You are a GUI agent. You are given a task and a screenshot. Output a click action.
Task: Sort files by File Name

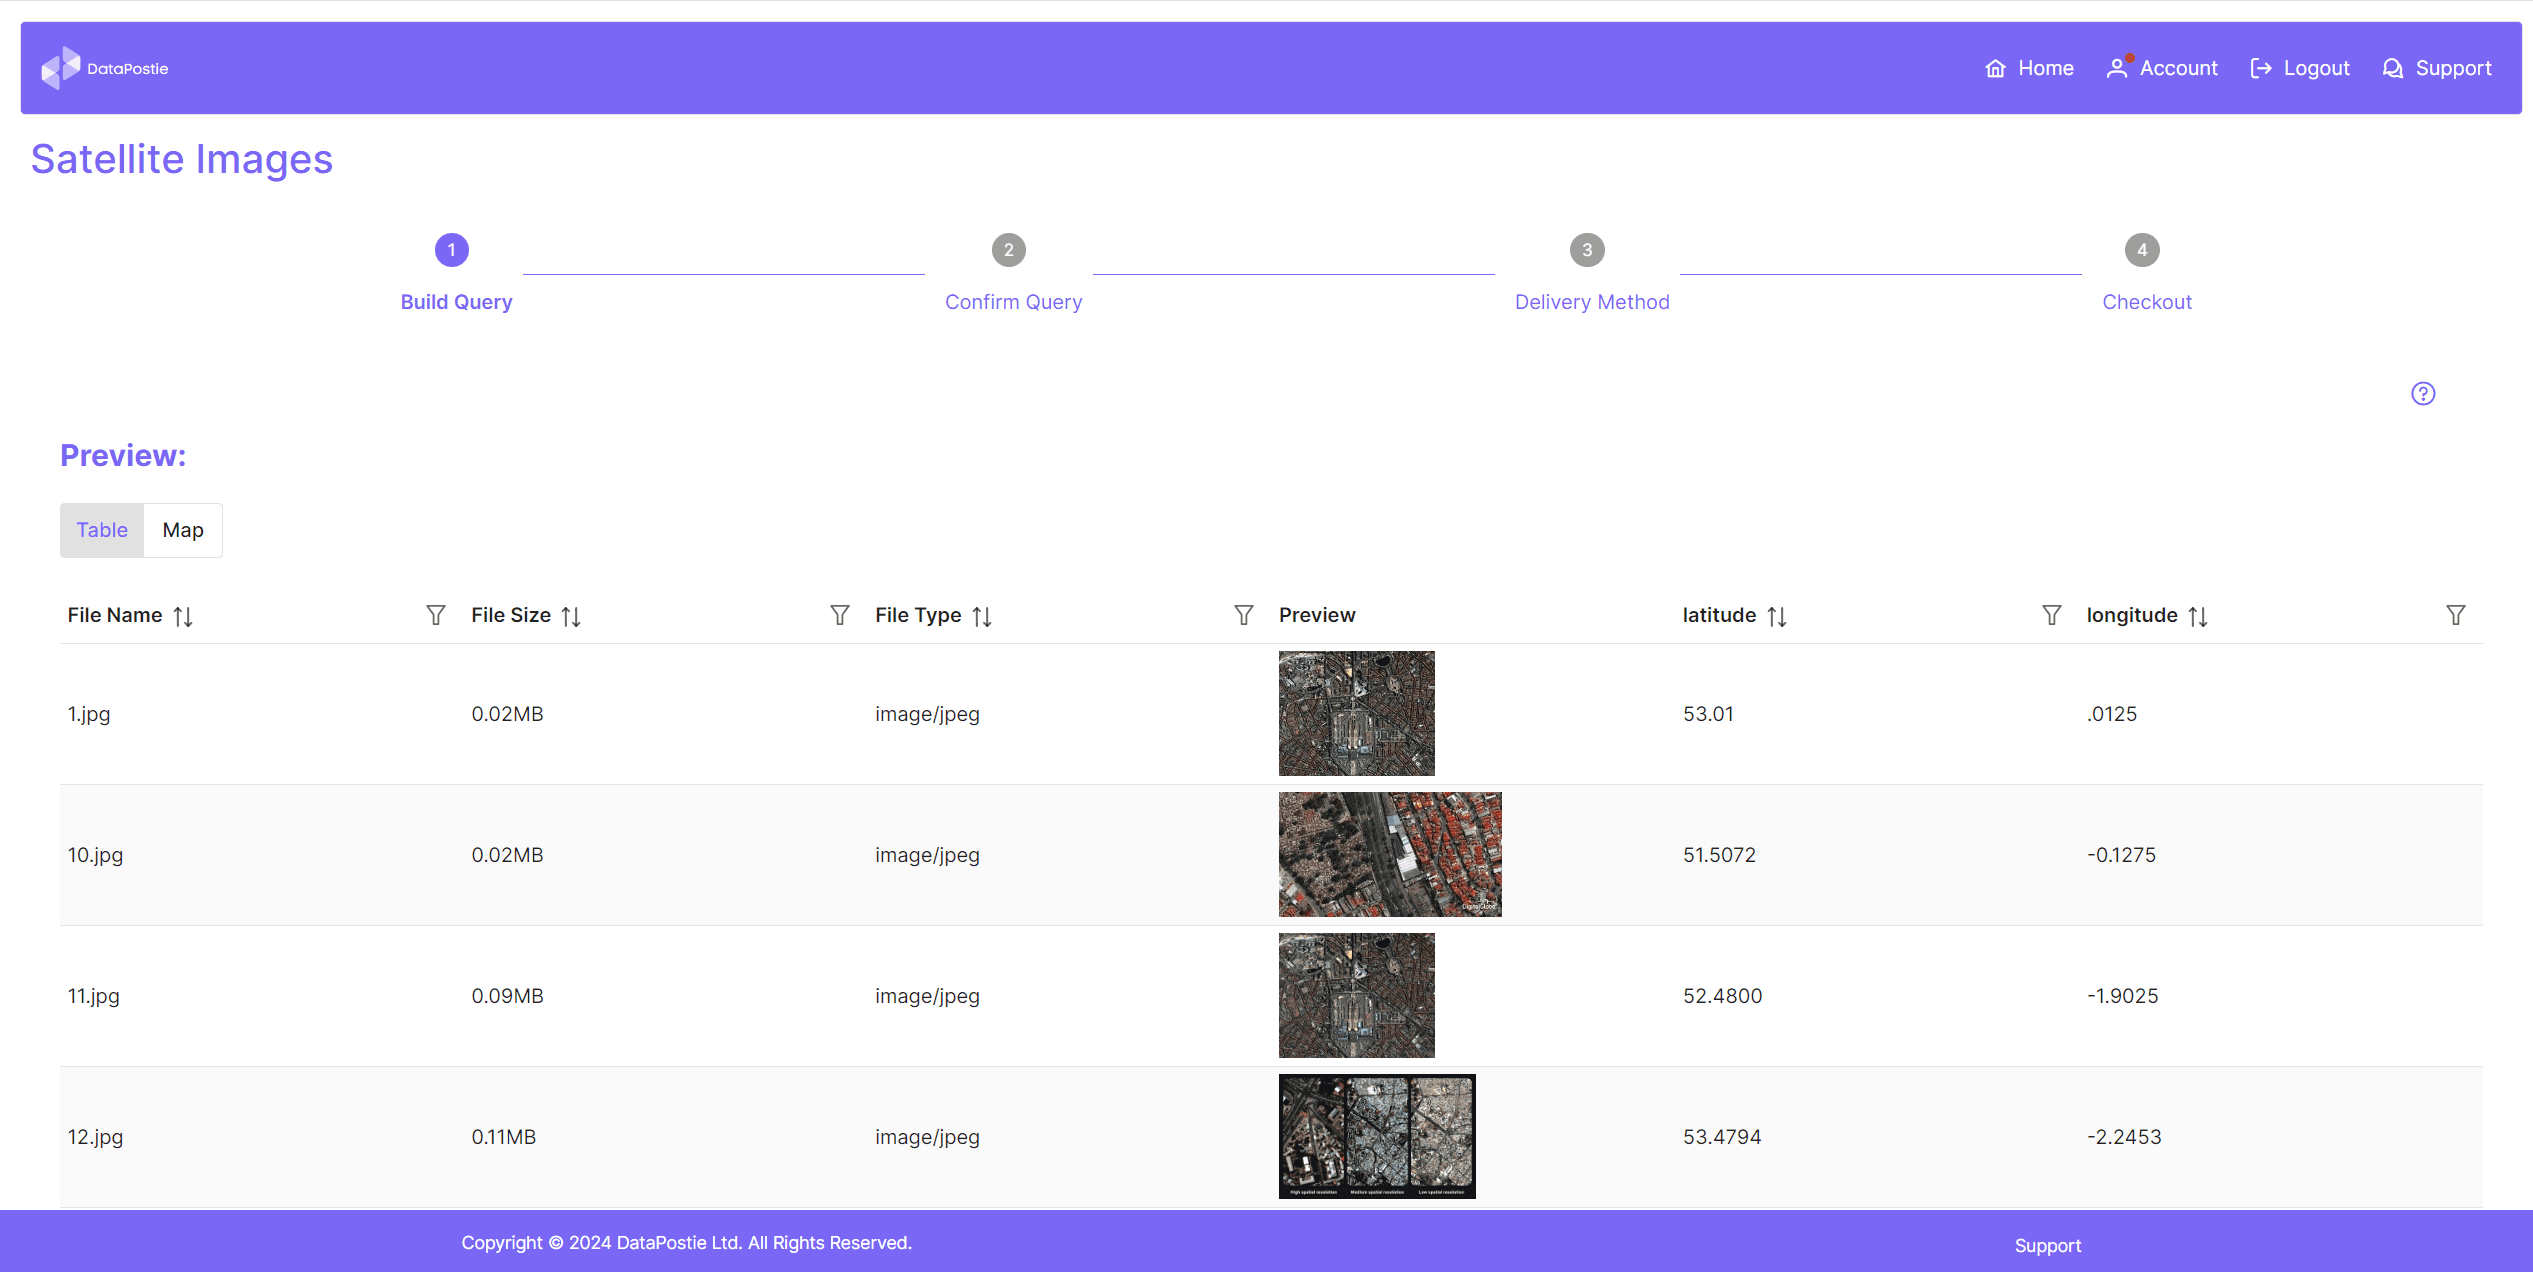pyautogui.click(x=184, y=615)
